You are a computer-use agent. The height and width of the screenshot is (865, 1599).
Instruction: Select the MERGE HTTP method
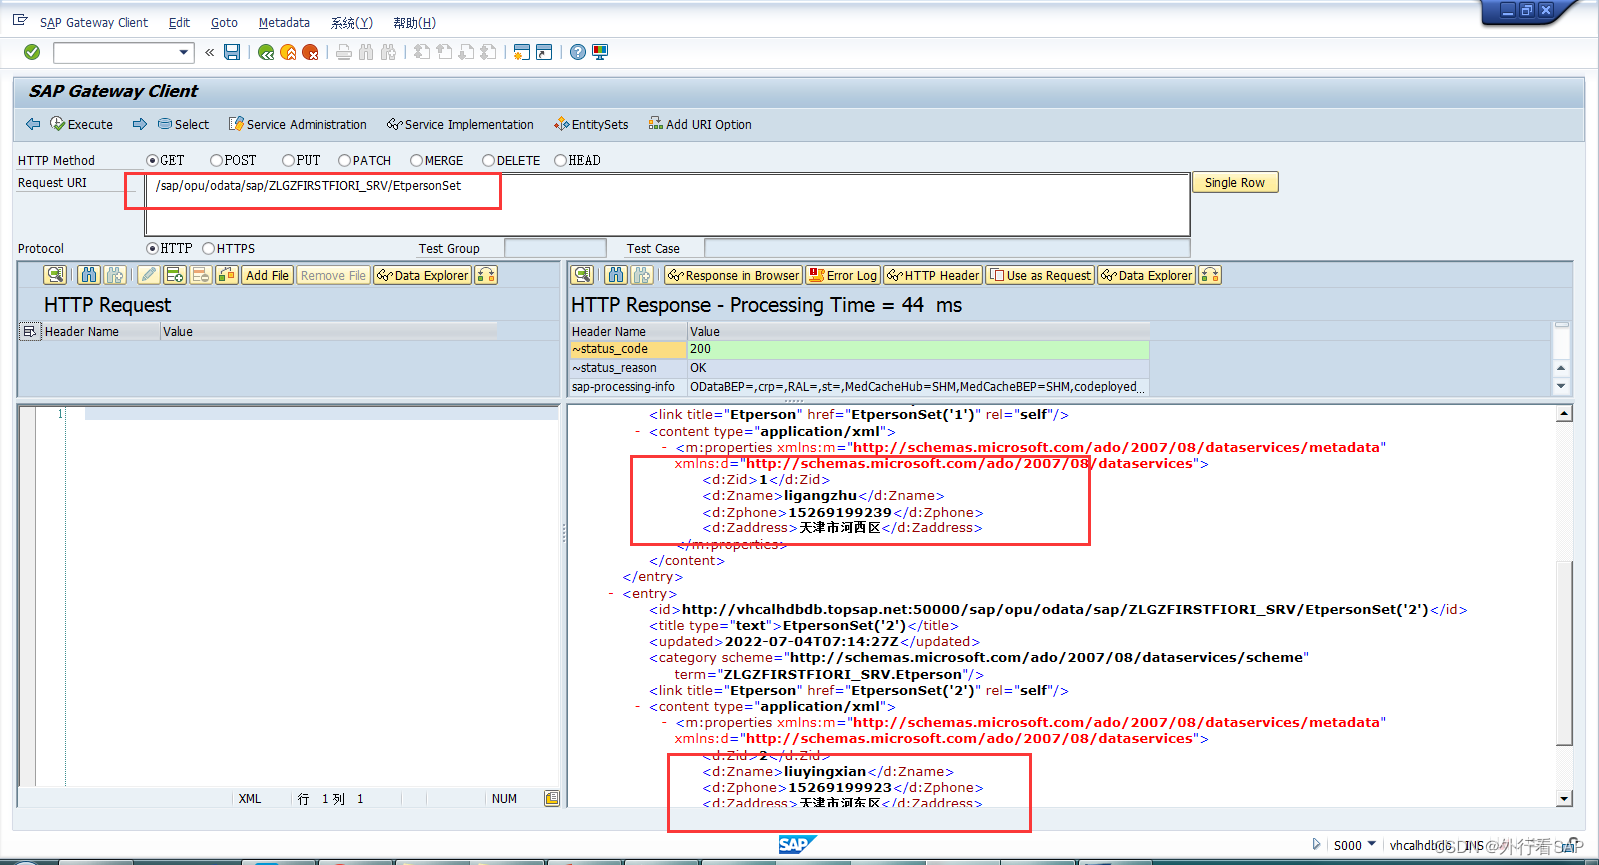pos(416,160)
